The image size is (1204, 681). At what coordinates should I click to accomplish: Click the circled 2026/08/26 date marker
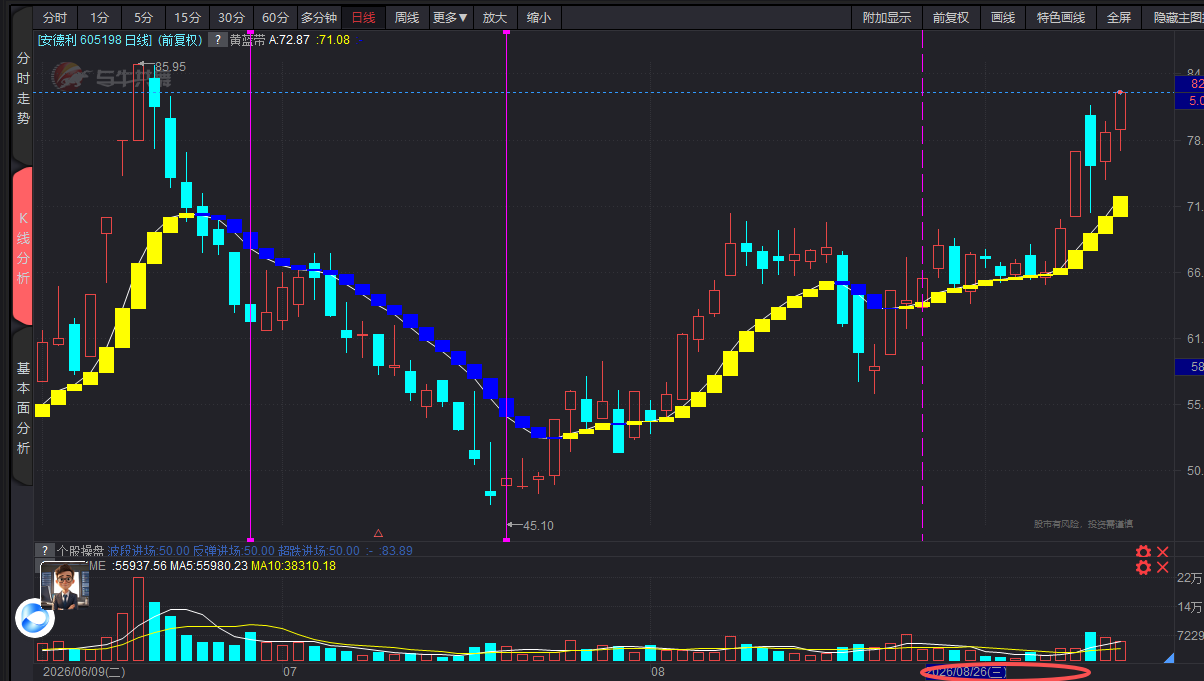click(x=968, y=672)
